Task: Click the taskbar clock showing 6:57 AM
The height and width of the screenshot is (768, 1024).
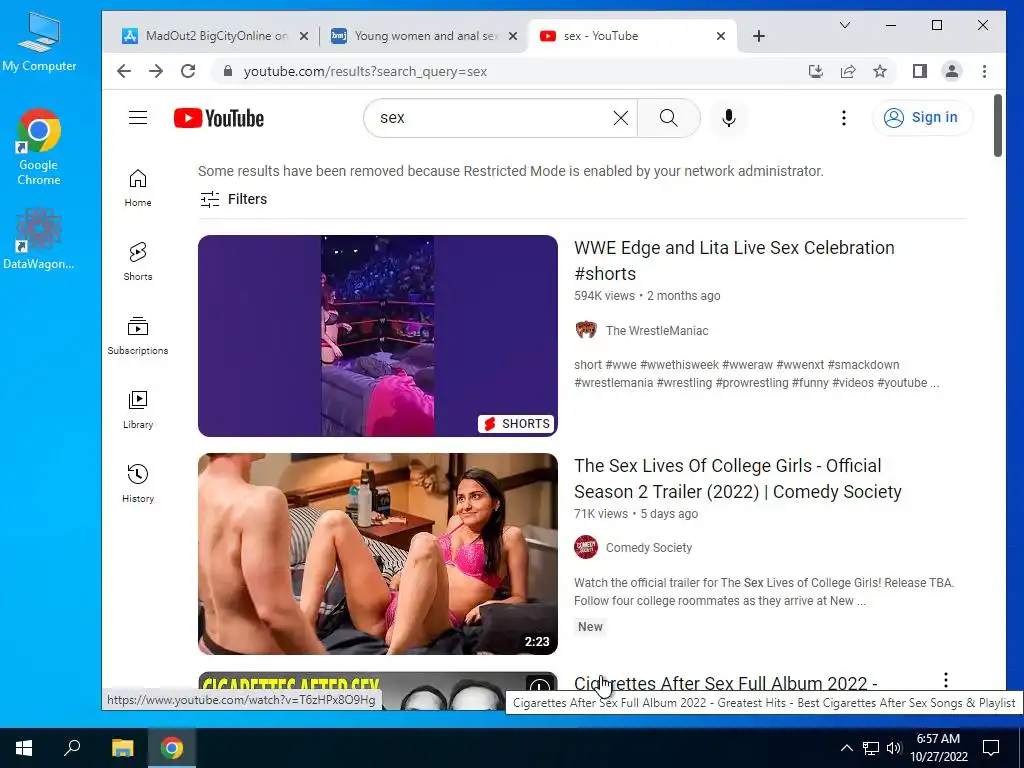Action: click(938, 747)
